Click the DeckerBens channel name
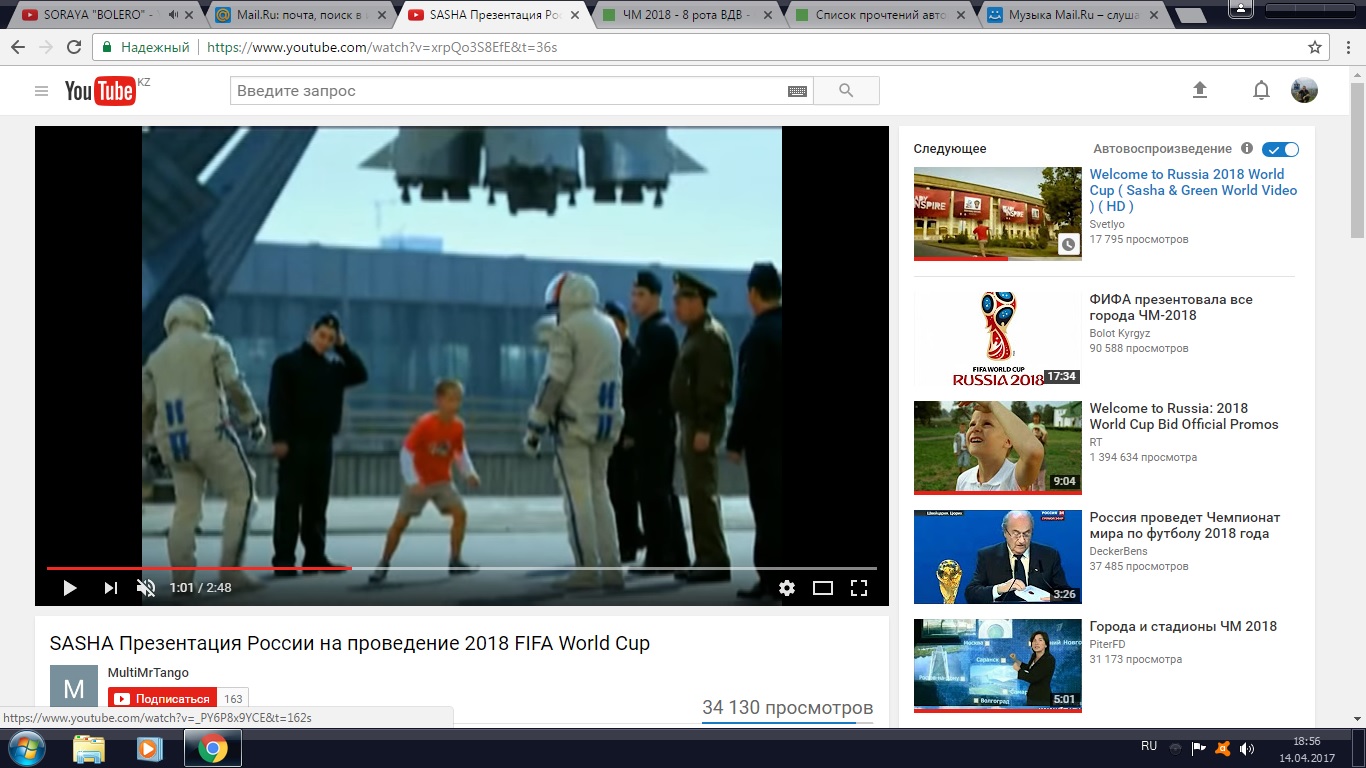The height and width of the screenshot is (768, 1366). (x=1118, y=551)
